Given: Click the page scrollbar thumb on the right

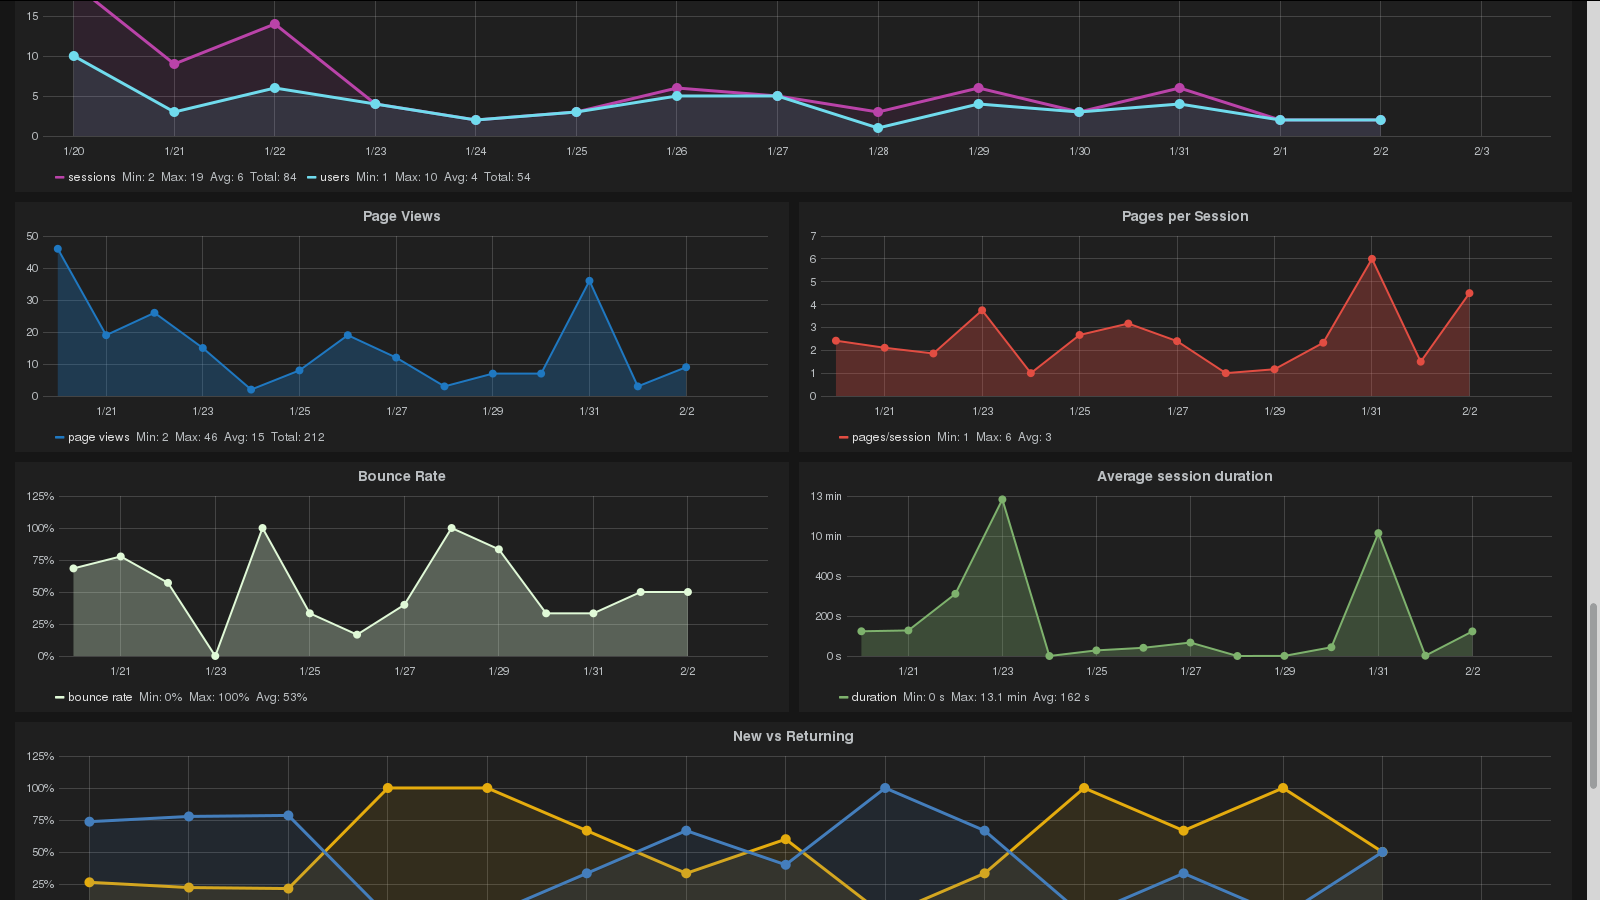Looking at the screenshot, I should click(1593, 697).
